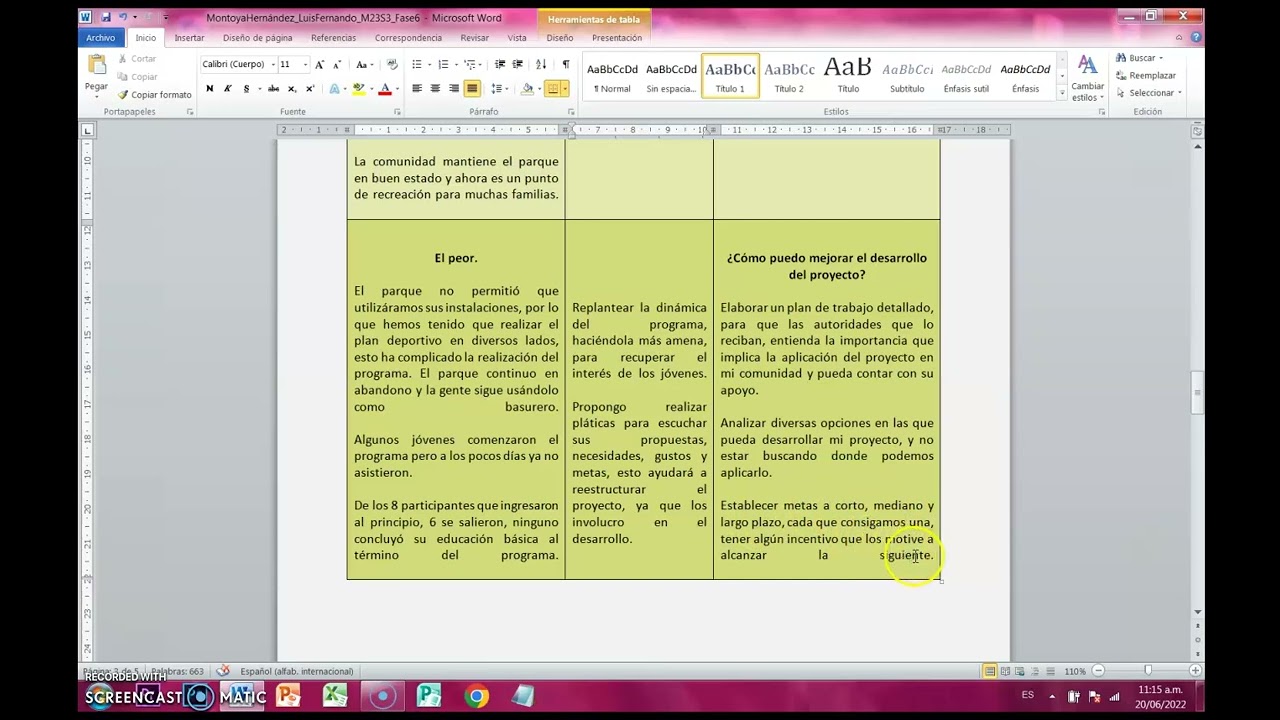The image size is (1280, 720).
Task: Apply the Subtítulo style
Action: [907, 76]
